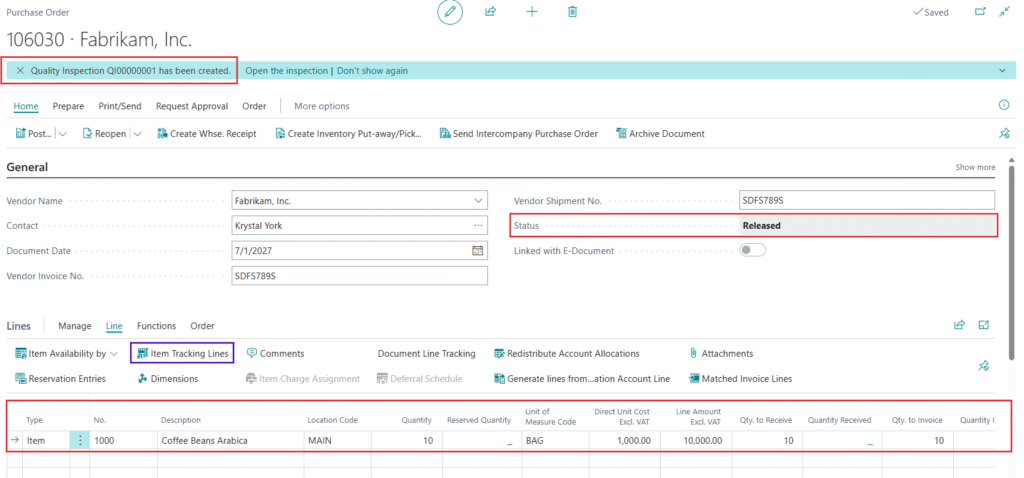Expand the notification bar chevron

point(1002,71)
